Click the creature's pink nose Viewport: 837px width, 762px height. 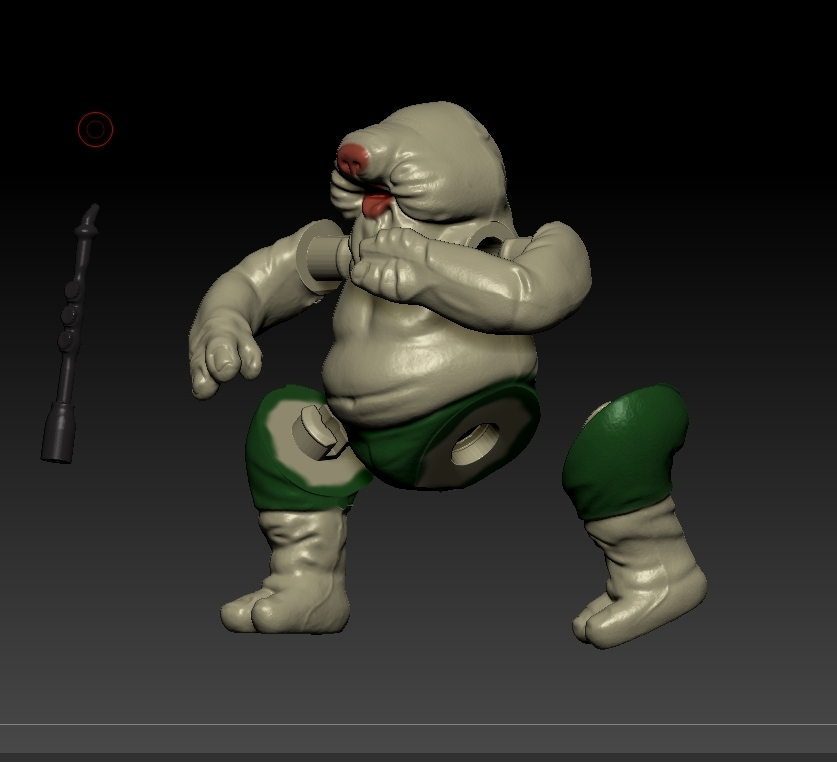(353, 159)
